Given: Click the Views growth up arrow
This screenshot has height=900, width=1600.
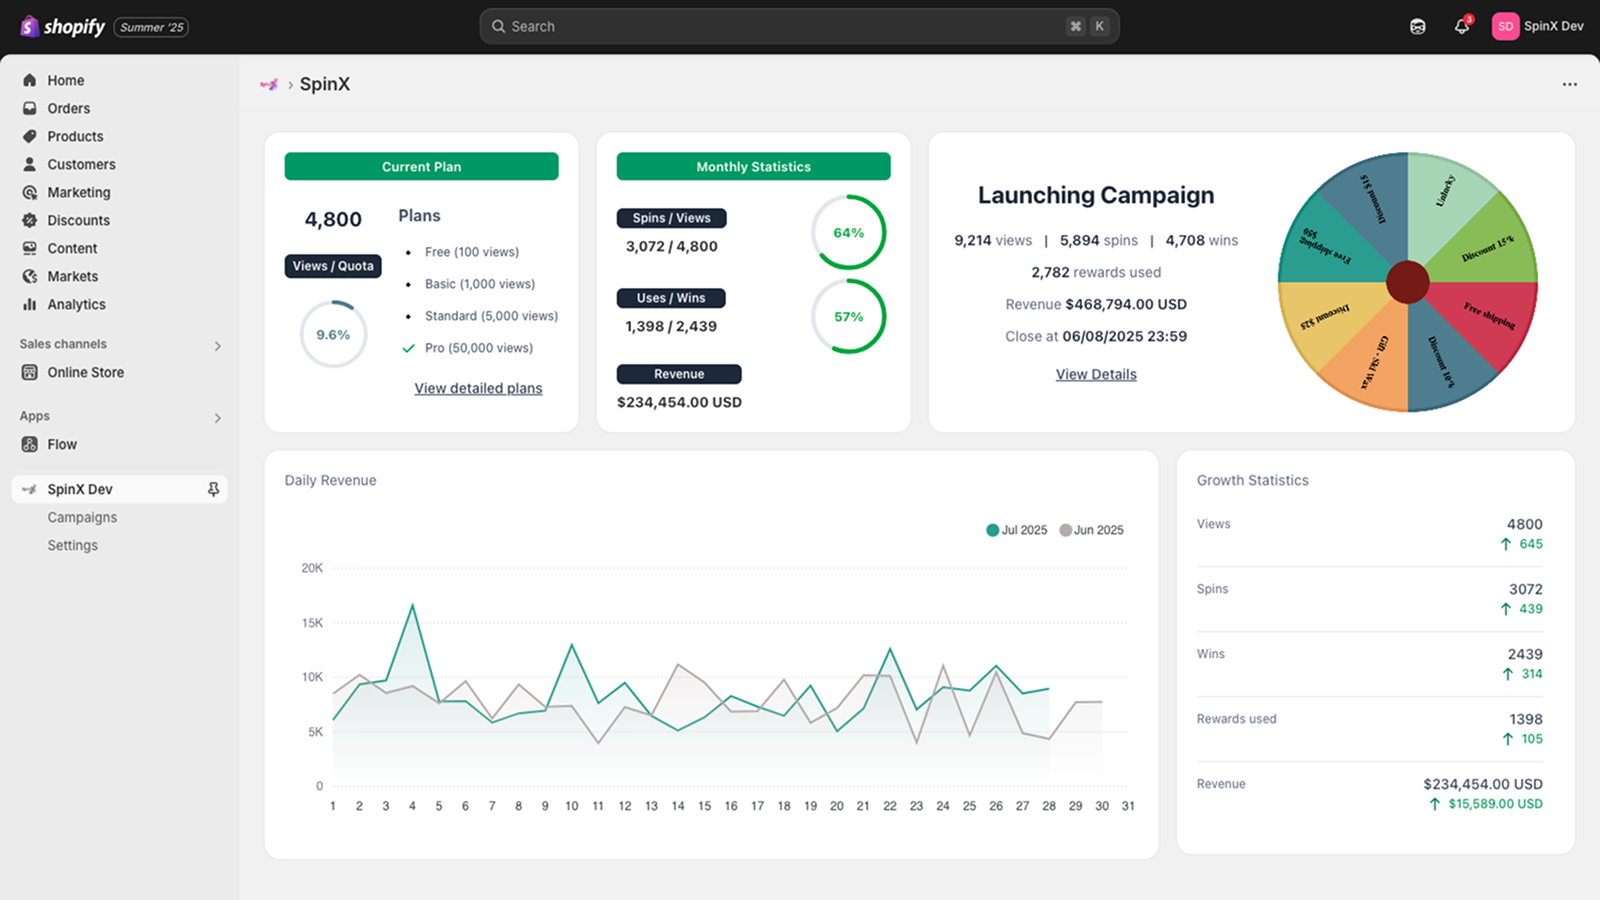Looking at the screenshot, I should click(1506, 544).
